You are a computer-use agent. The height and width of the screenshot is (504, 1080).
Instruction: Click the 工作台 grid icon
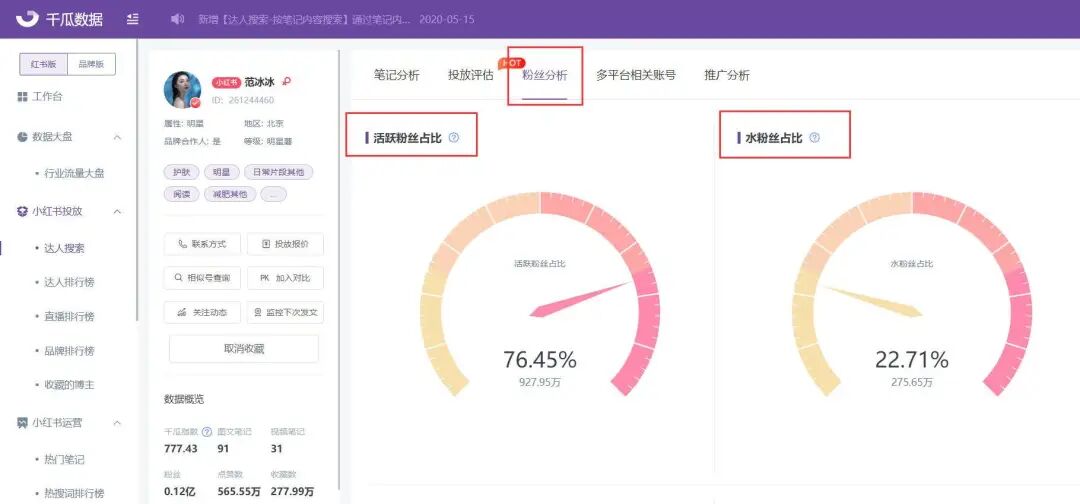point(22,97)
